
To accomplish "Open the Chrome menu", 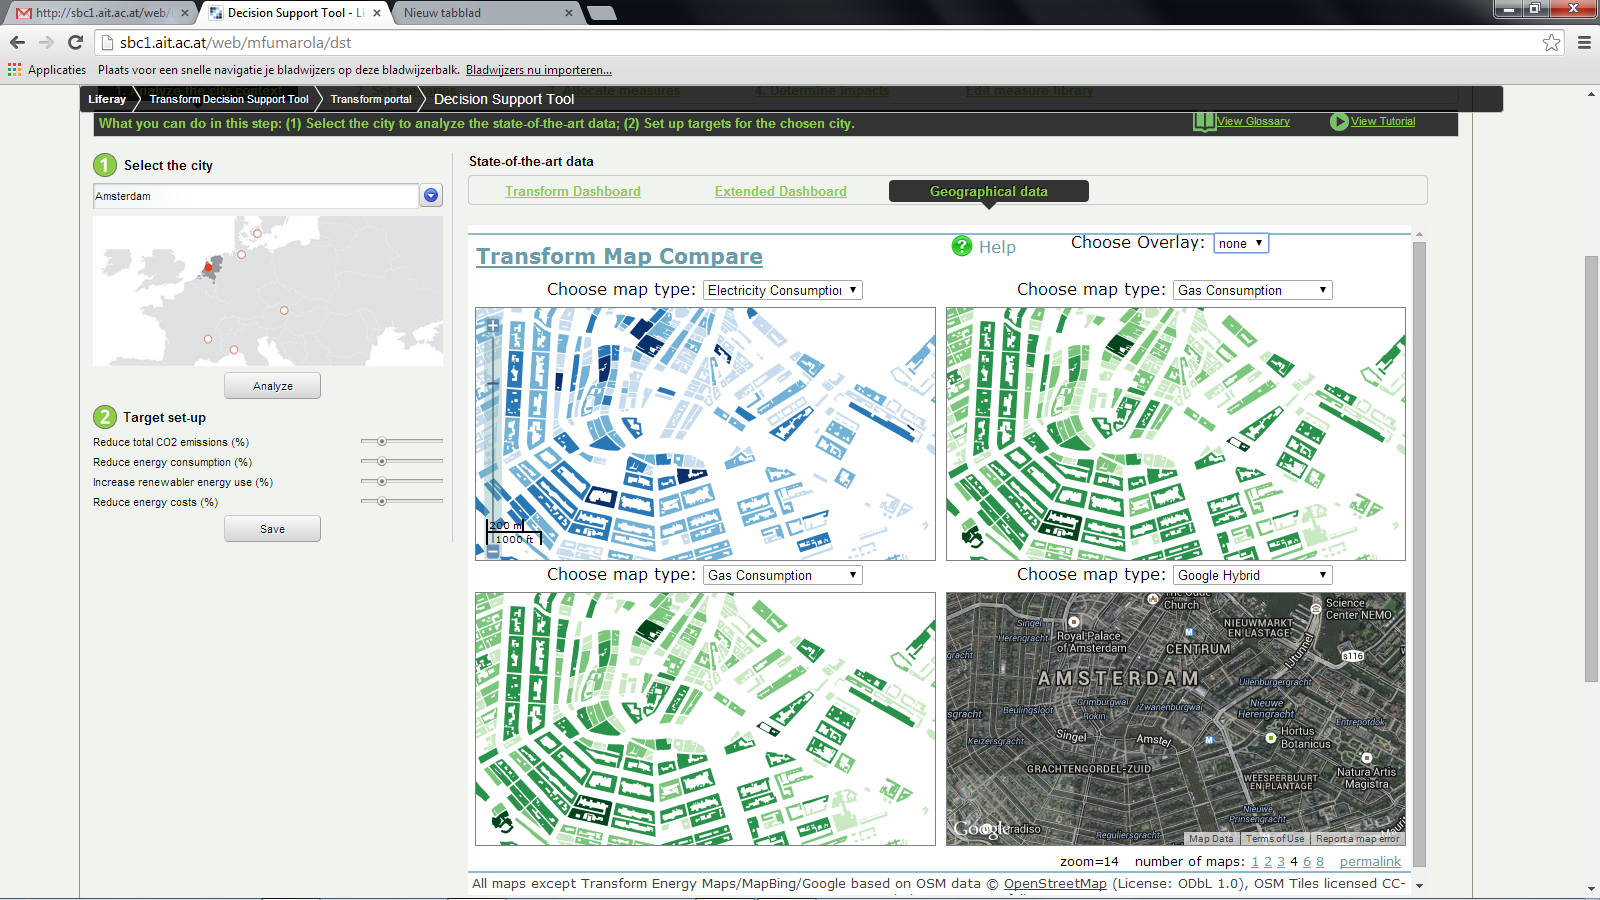I will pos(1584,42).
